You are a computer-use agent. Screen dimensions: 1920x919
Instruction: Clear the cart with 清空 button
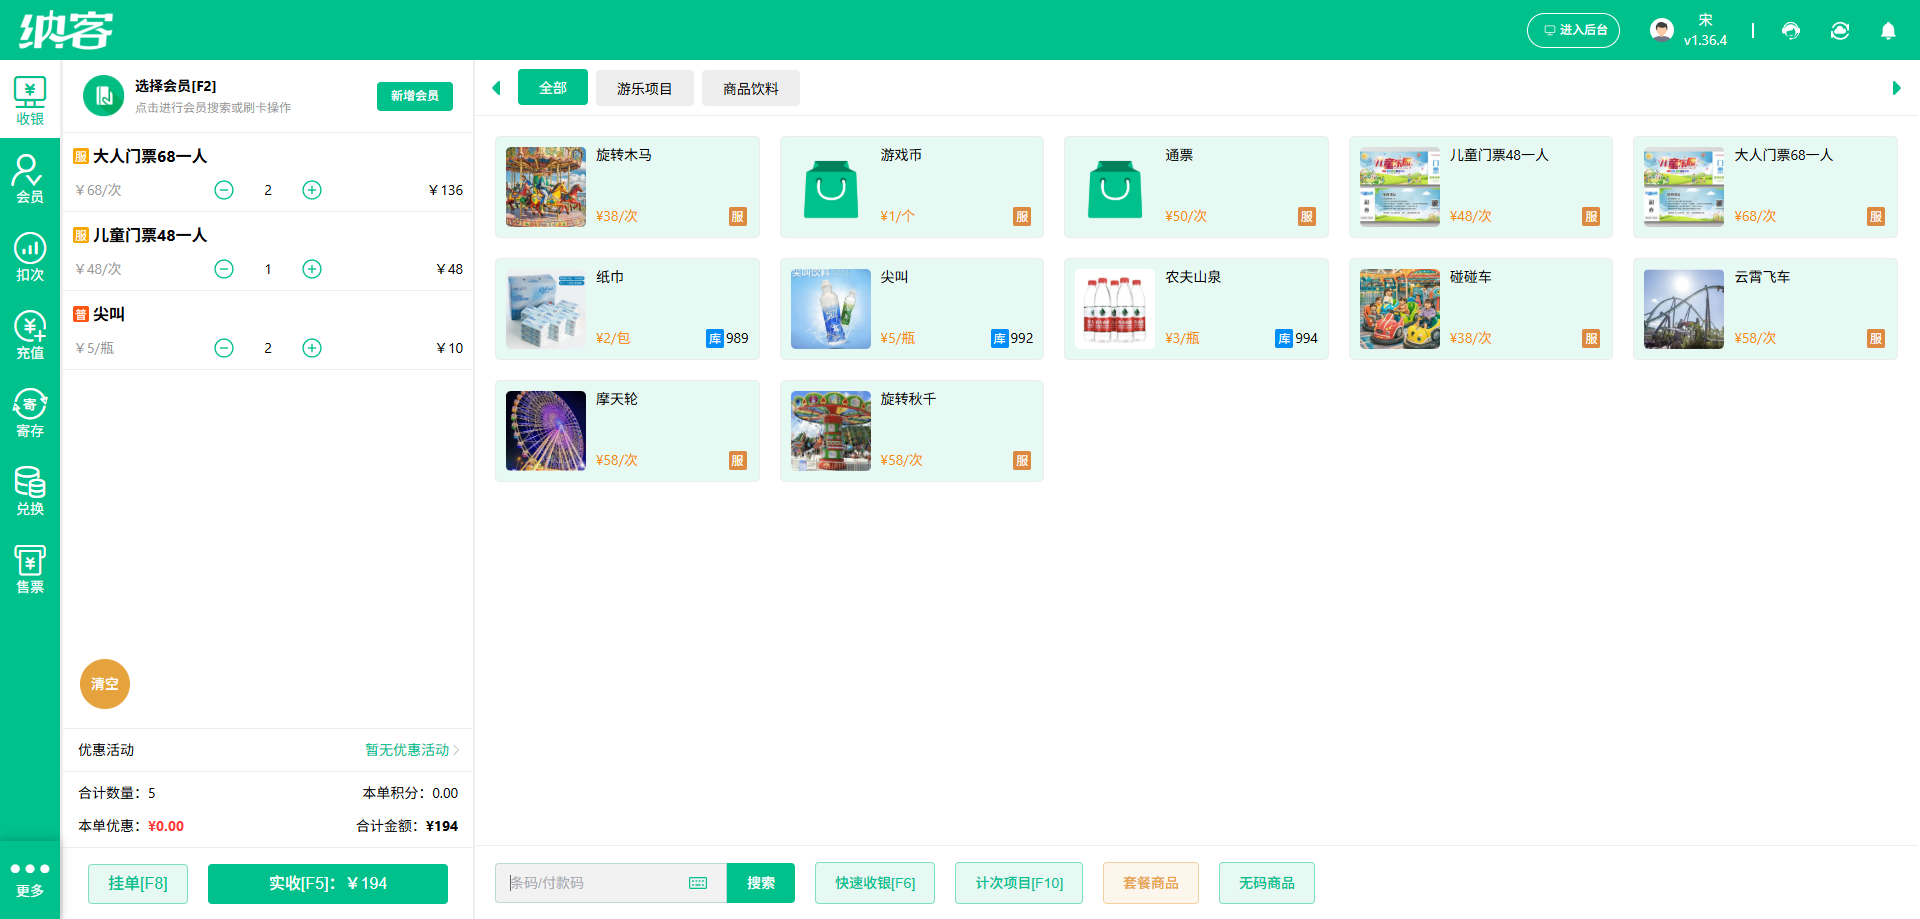pos(105,684)
